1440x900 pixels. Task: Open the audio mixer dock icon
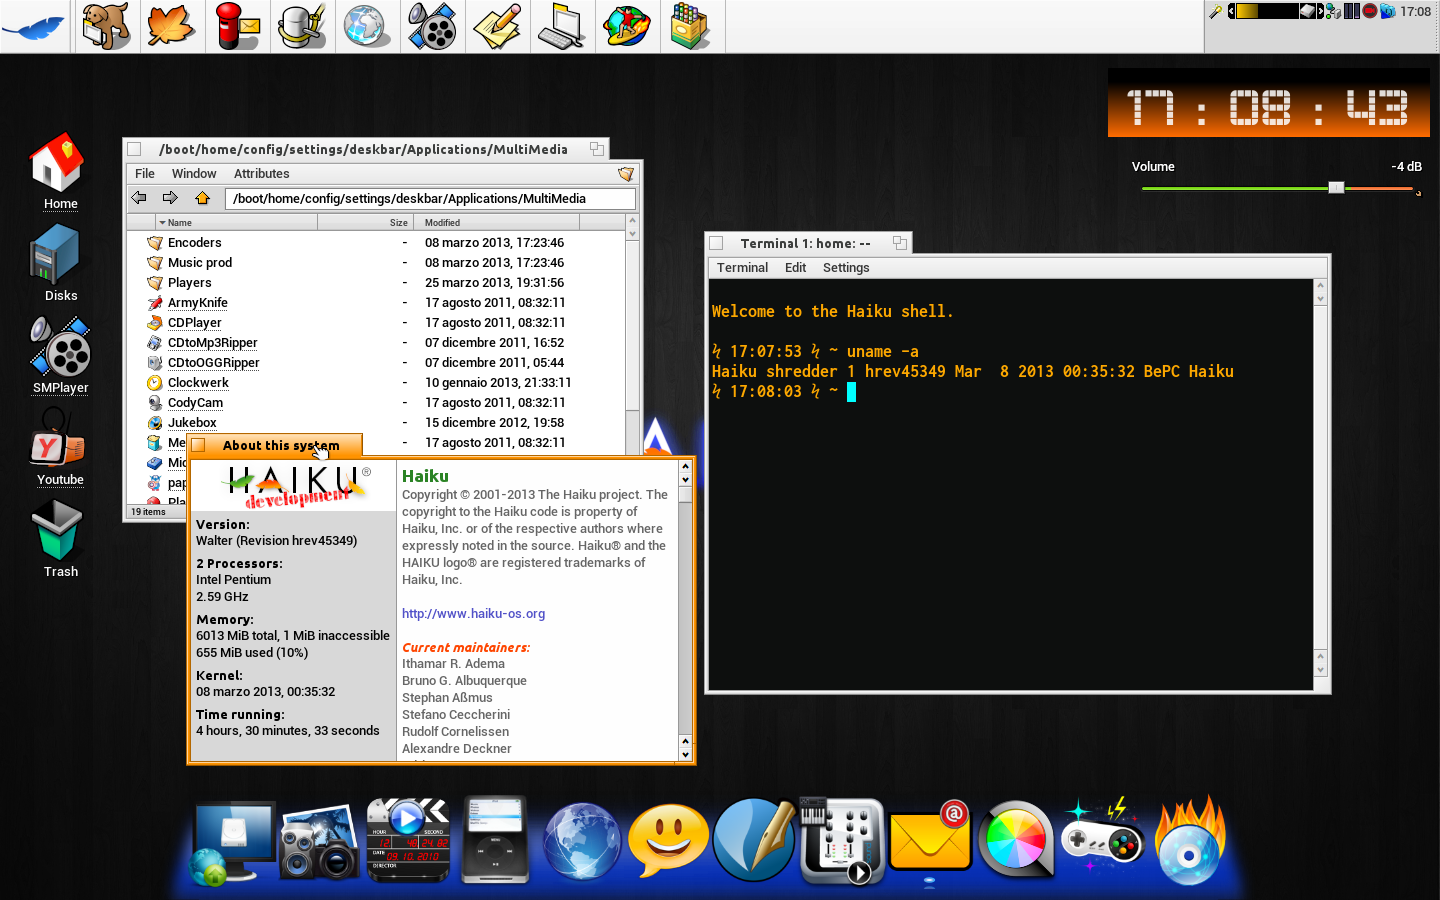click(x=842, y=840)
